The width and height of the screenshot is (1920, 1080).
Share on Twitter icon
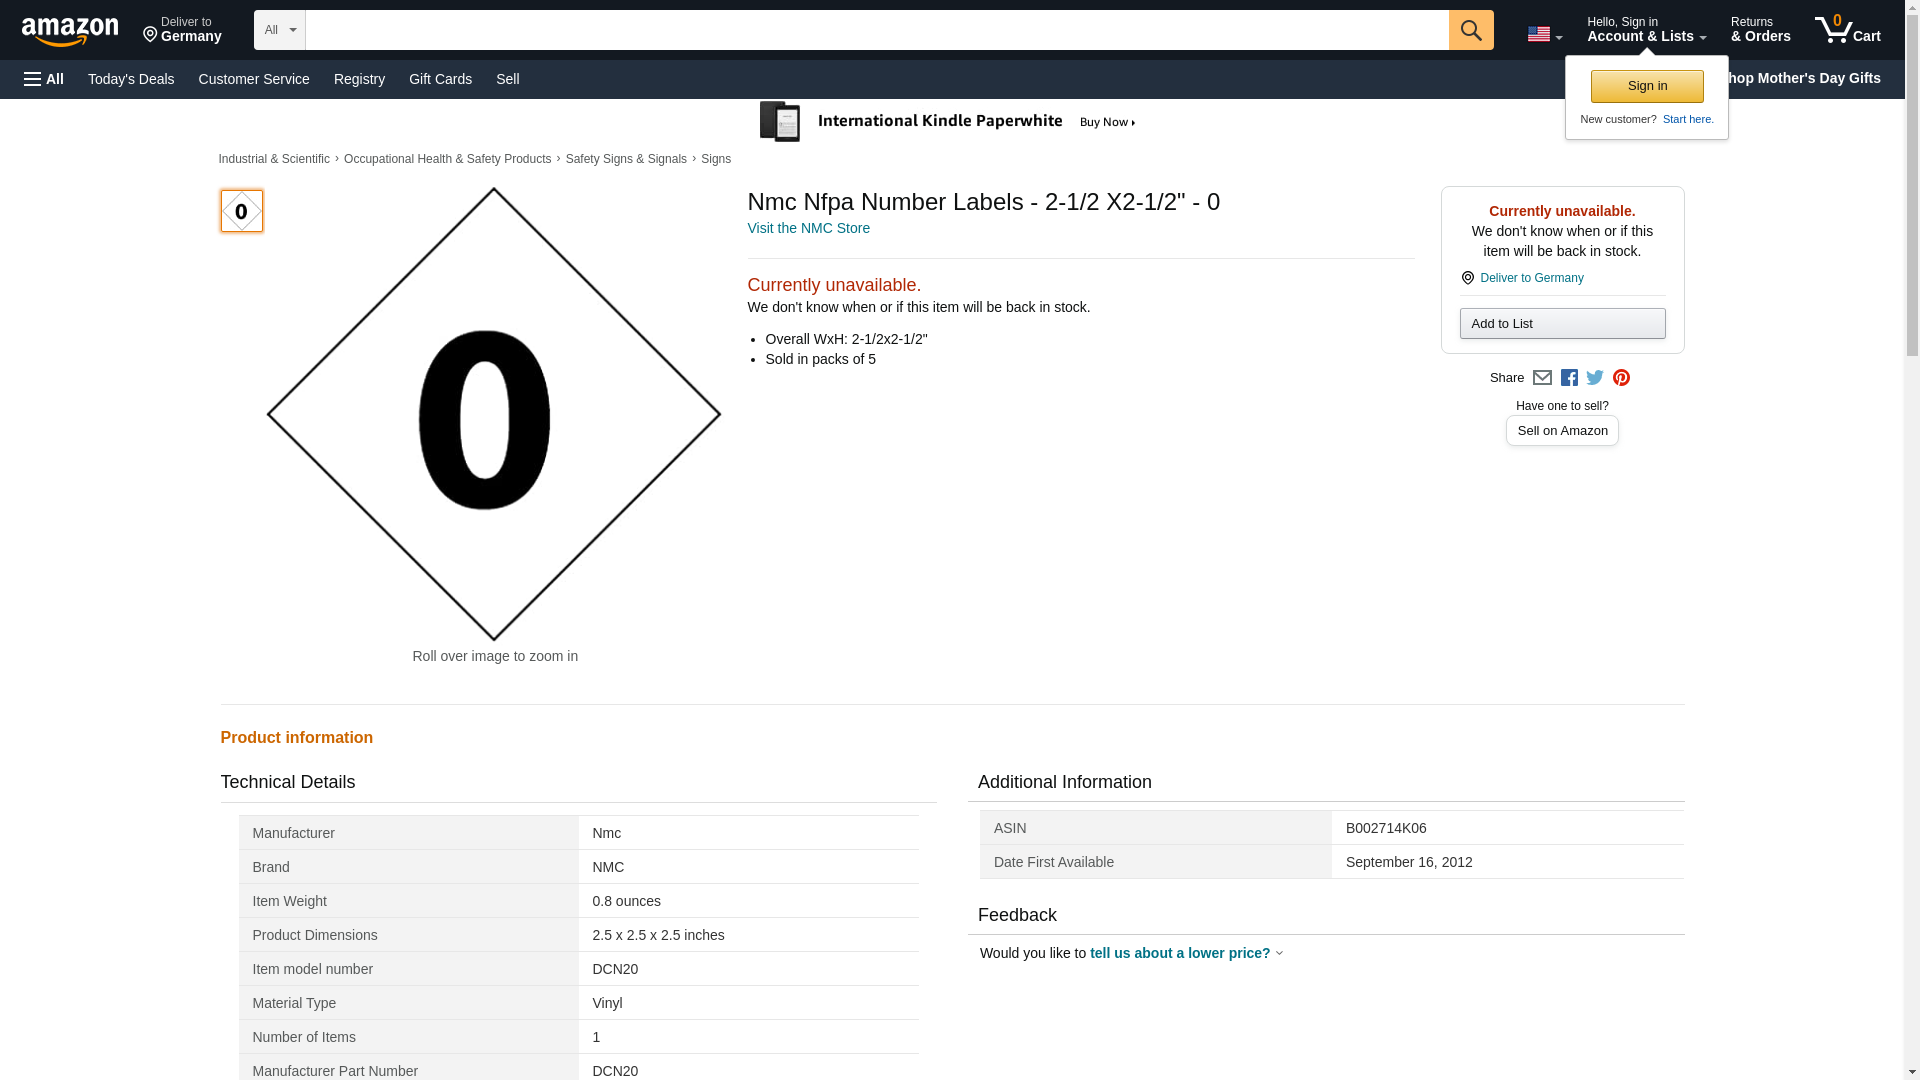coord(1595,378)
